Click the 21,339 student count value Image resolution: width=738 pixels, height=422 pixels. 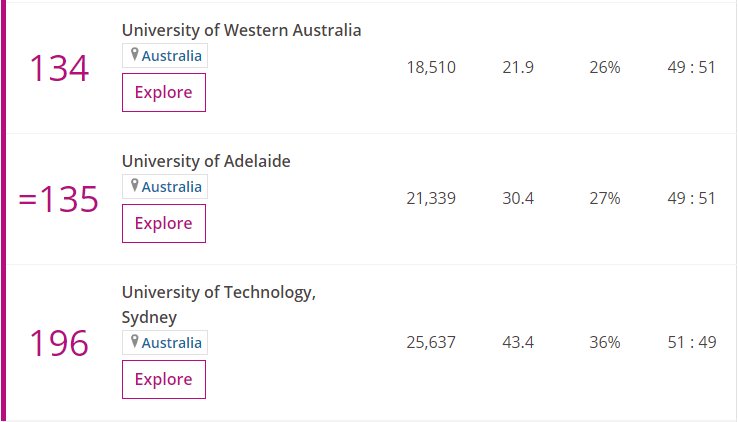(431, 199)
